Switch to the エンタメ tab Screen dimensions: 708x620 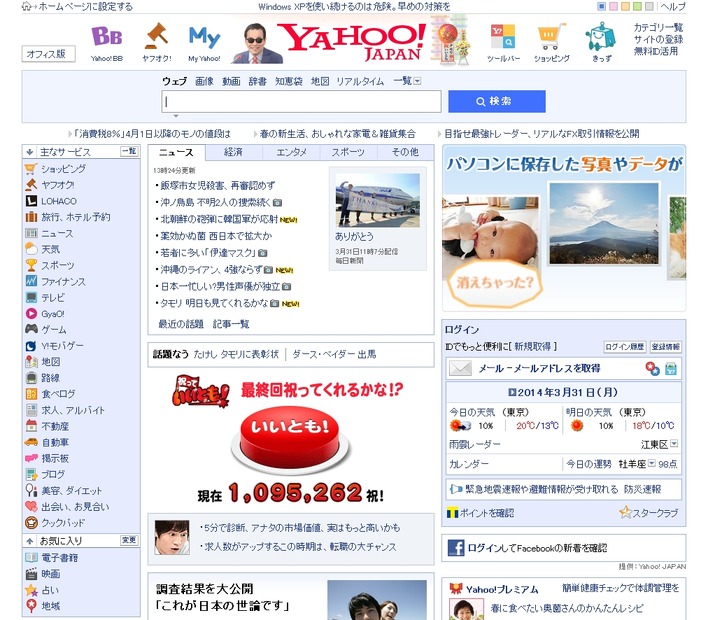291,152
